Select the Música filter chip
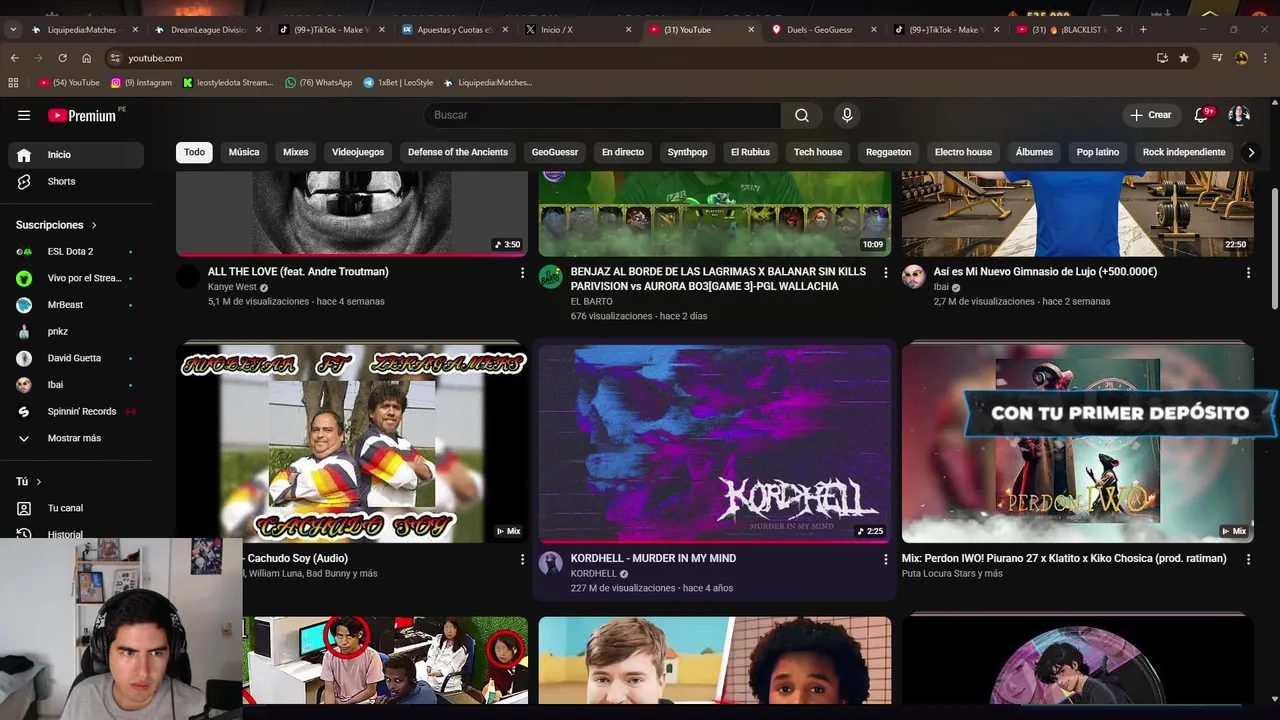1280x720 pixels. pos(244,152)
